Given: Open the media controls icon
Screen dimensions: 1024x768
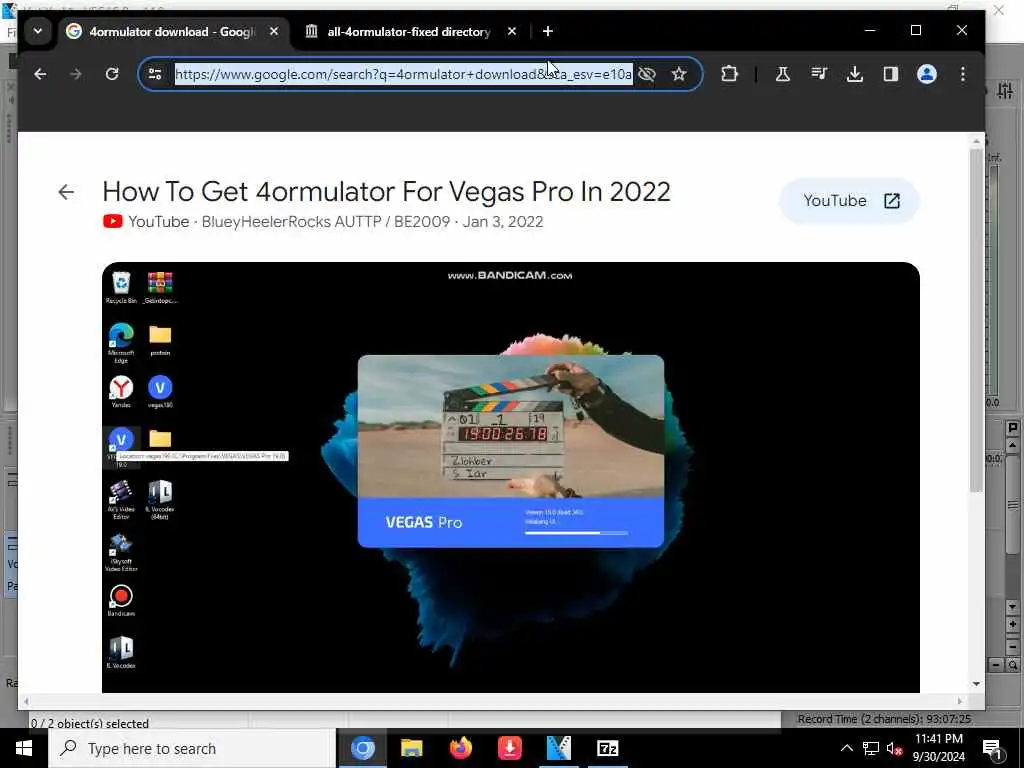Looking at the screenshot, I should tap(818, 74).
